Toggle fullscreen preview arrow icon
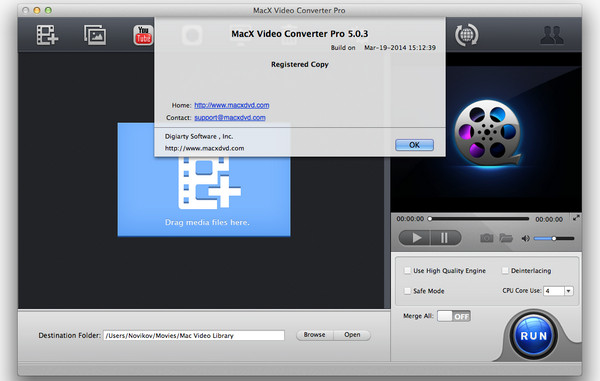 576,218
